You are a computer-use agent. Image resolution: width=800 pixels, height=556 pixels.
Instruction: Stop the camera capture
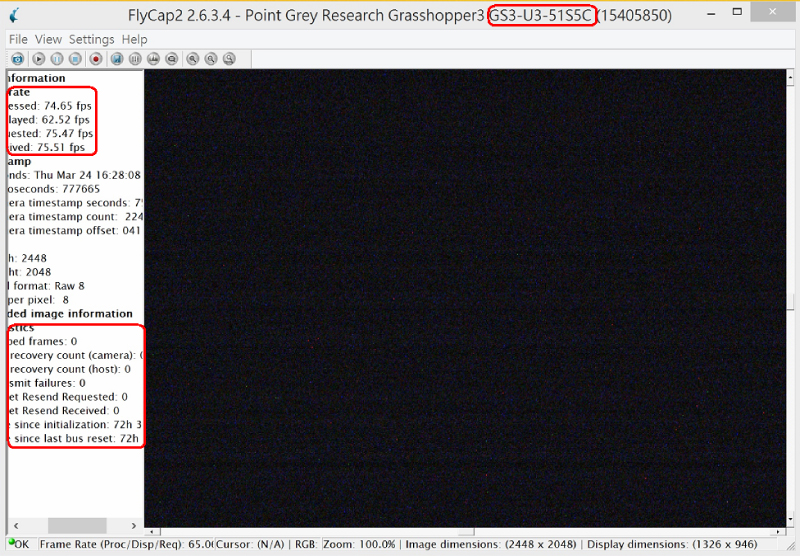[75, 59]
